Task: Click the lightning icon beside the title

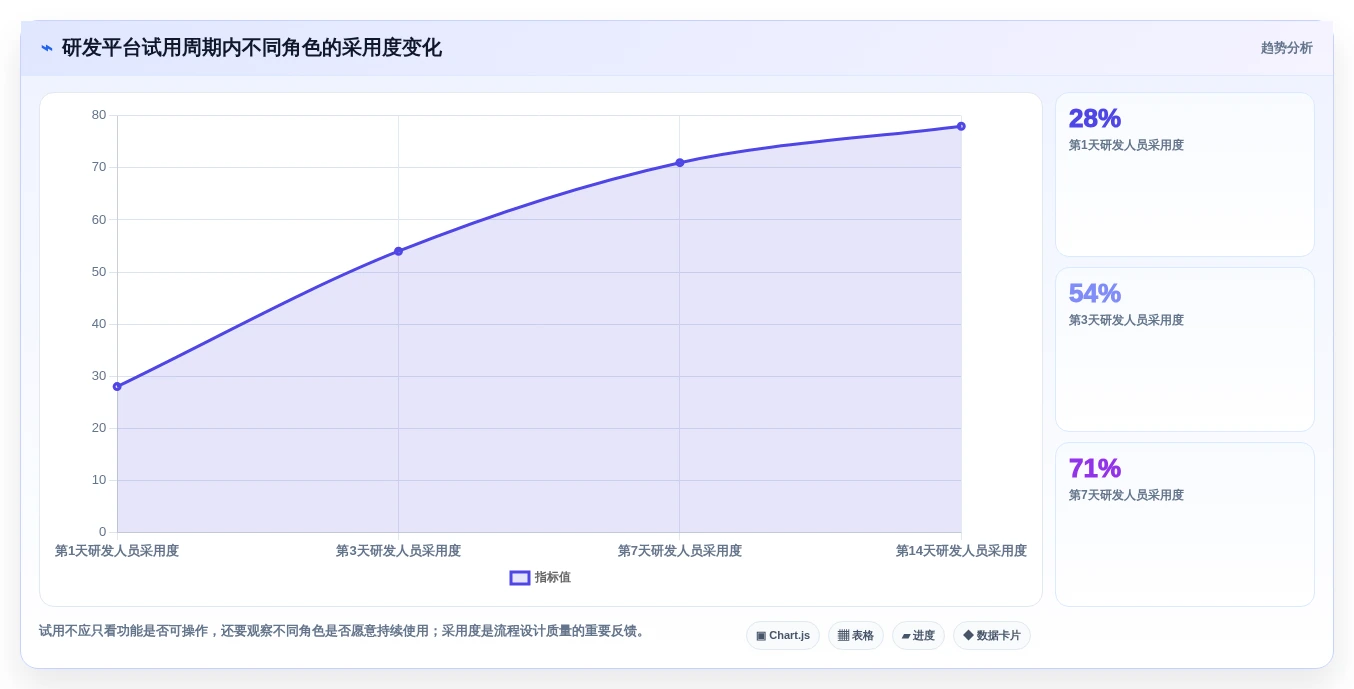Action: tap(46, 48)
